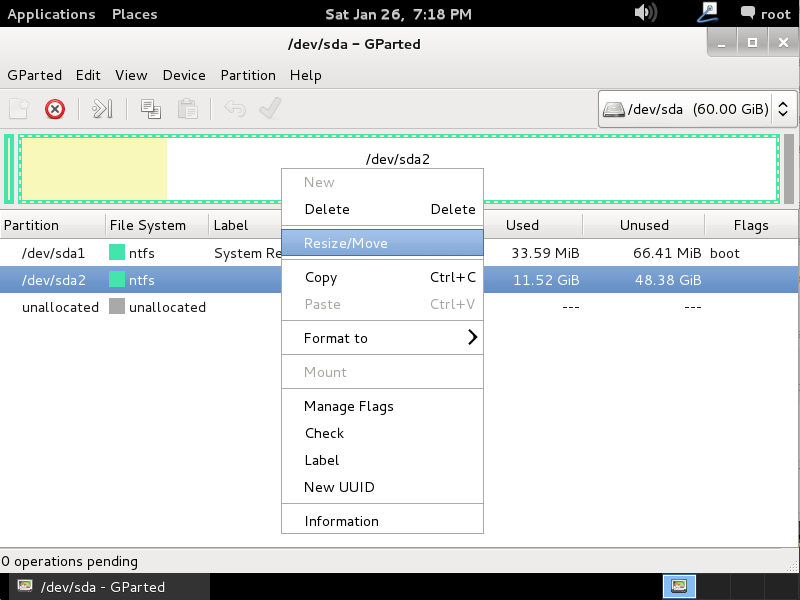The height and width of the screenshot is (600, 800).
Task: Open the Help menu
Action: 306,75
